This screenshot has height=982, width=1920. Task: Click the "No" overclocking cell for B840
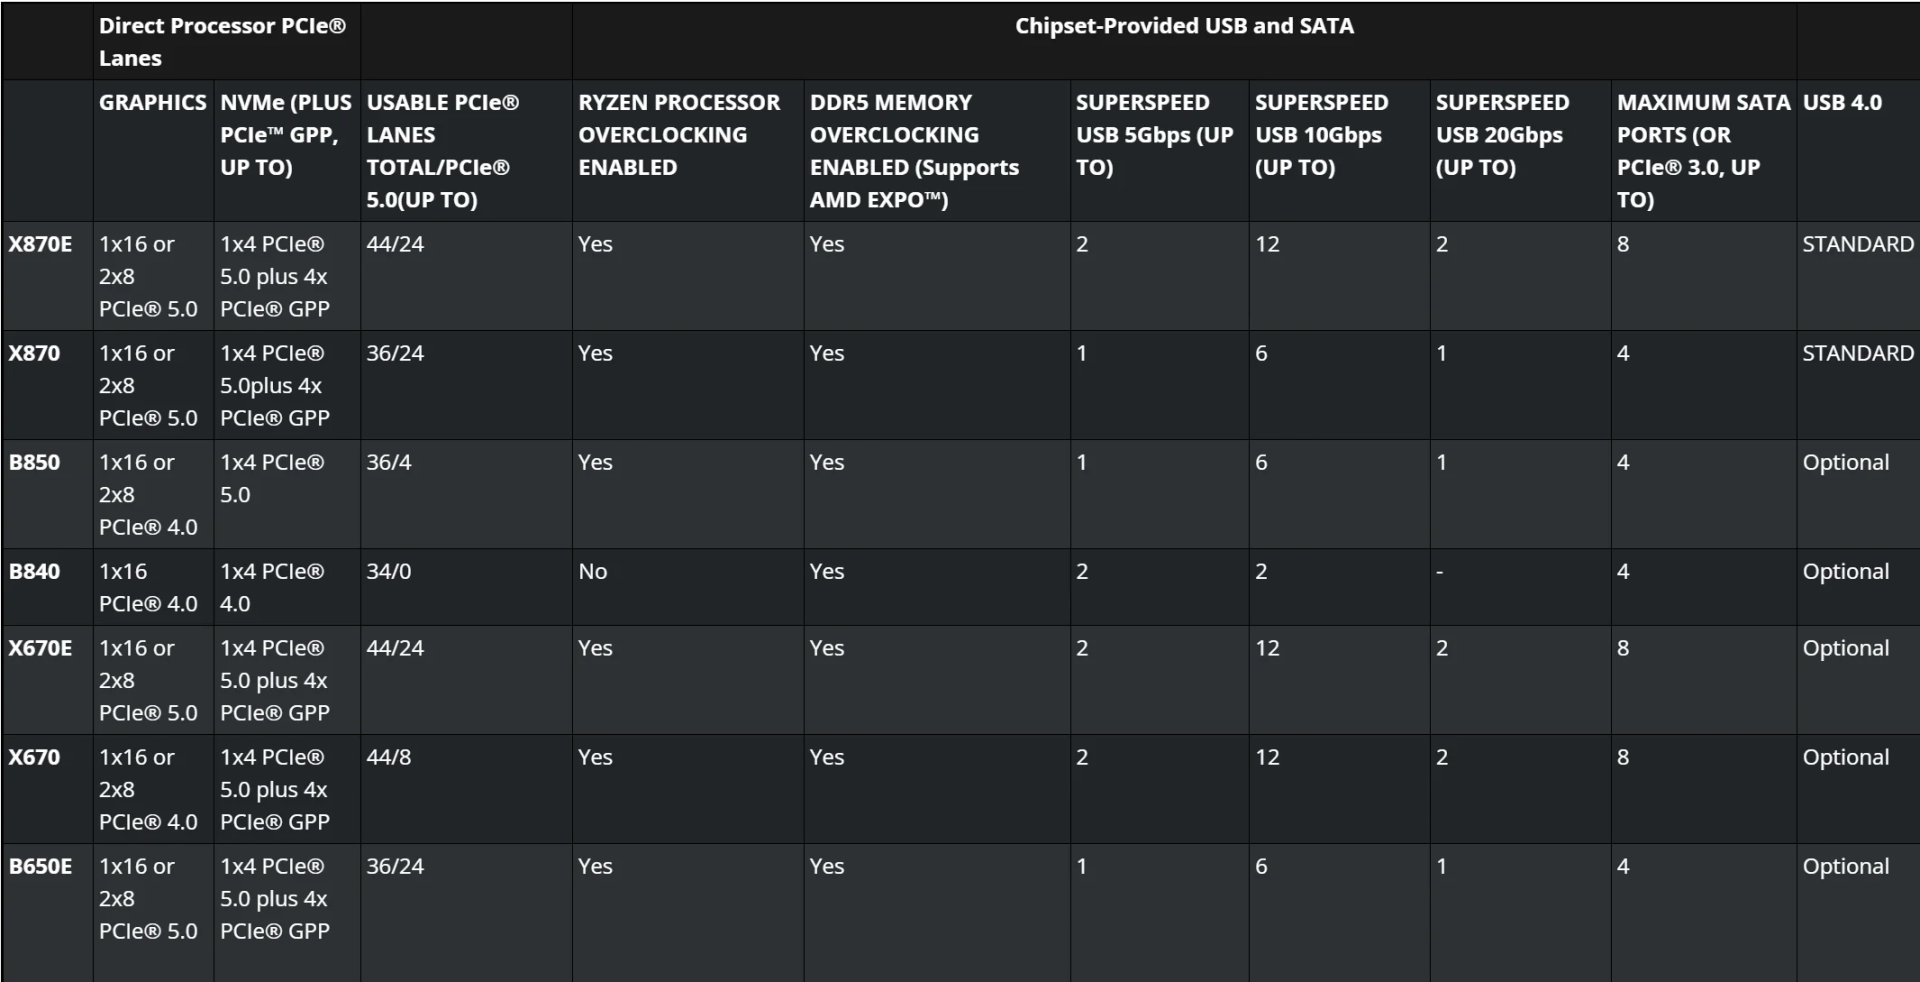592,571
